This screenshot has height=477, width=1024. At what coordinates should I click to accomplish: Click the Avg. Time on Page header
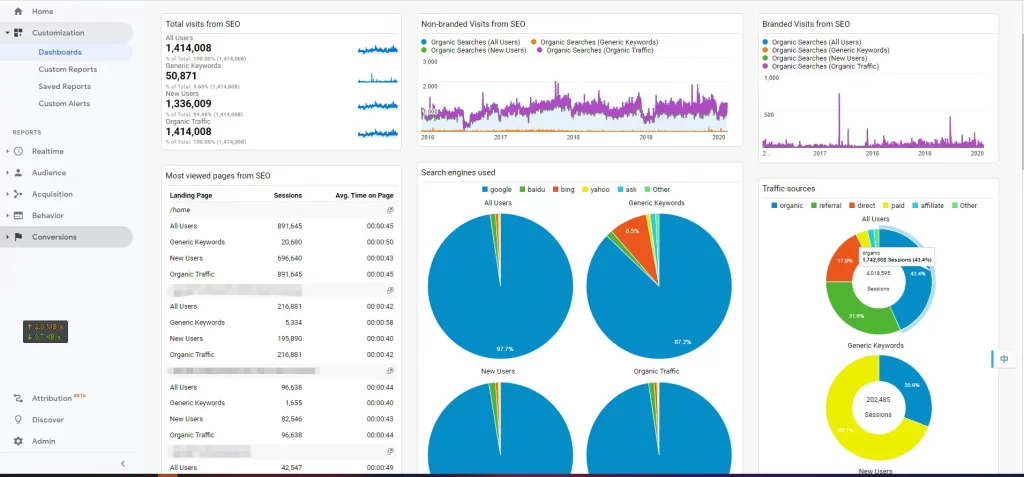(364, 195)
